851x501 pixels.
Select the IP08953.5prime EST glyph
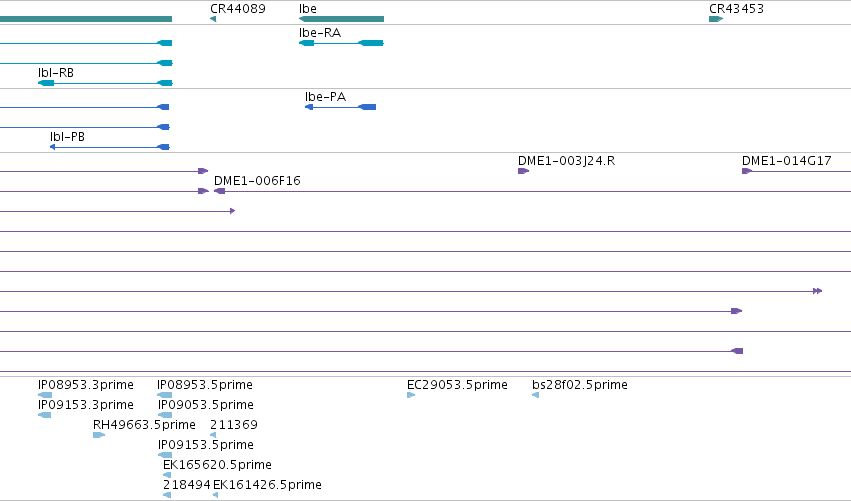point(164,395)
